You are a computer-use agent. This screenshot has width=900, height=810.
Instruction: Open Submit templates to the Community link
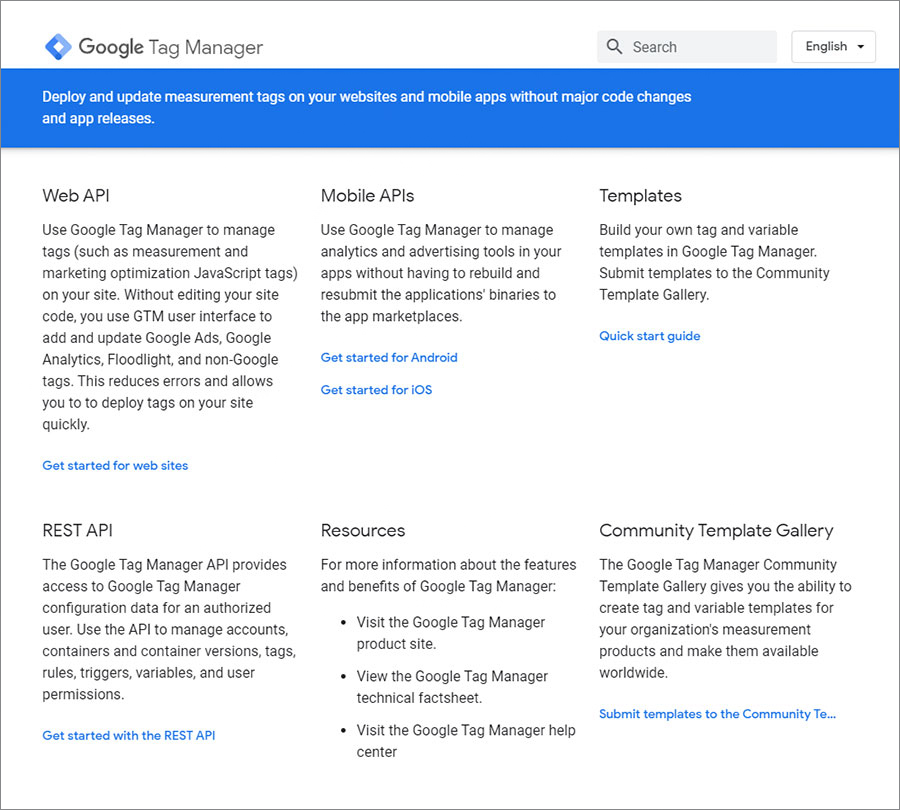(x=717, y=714)
